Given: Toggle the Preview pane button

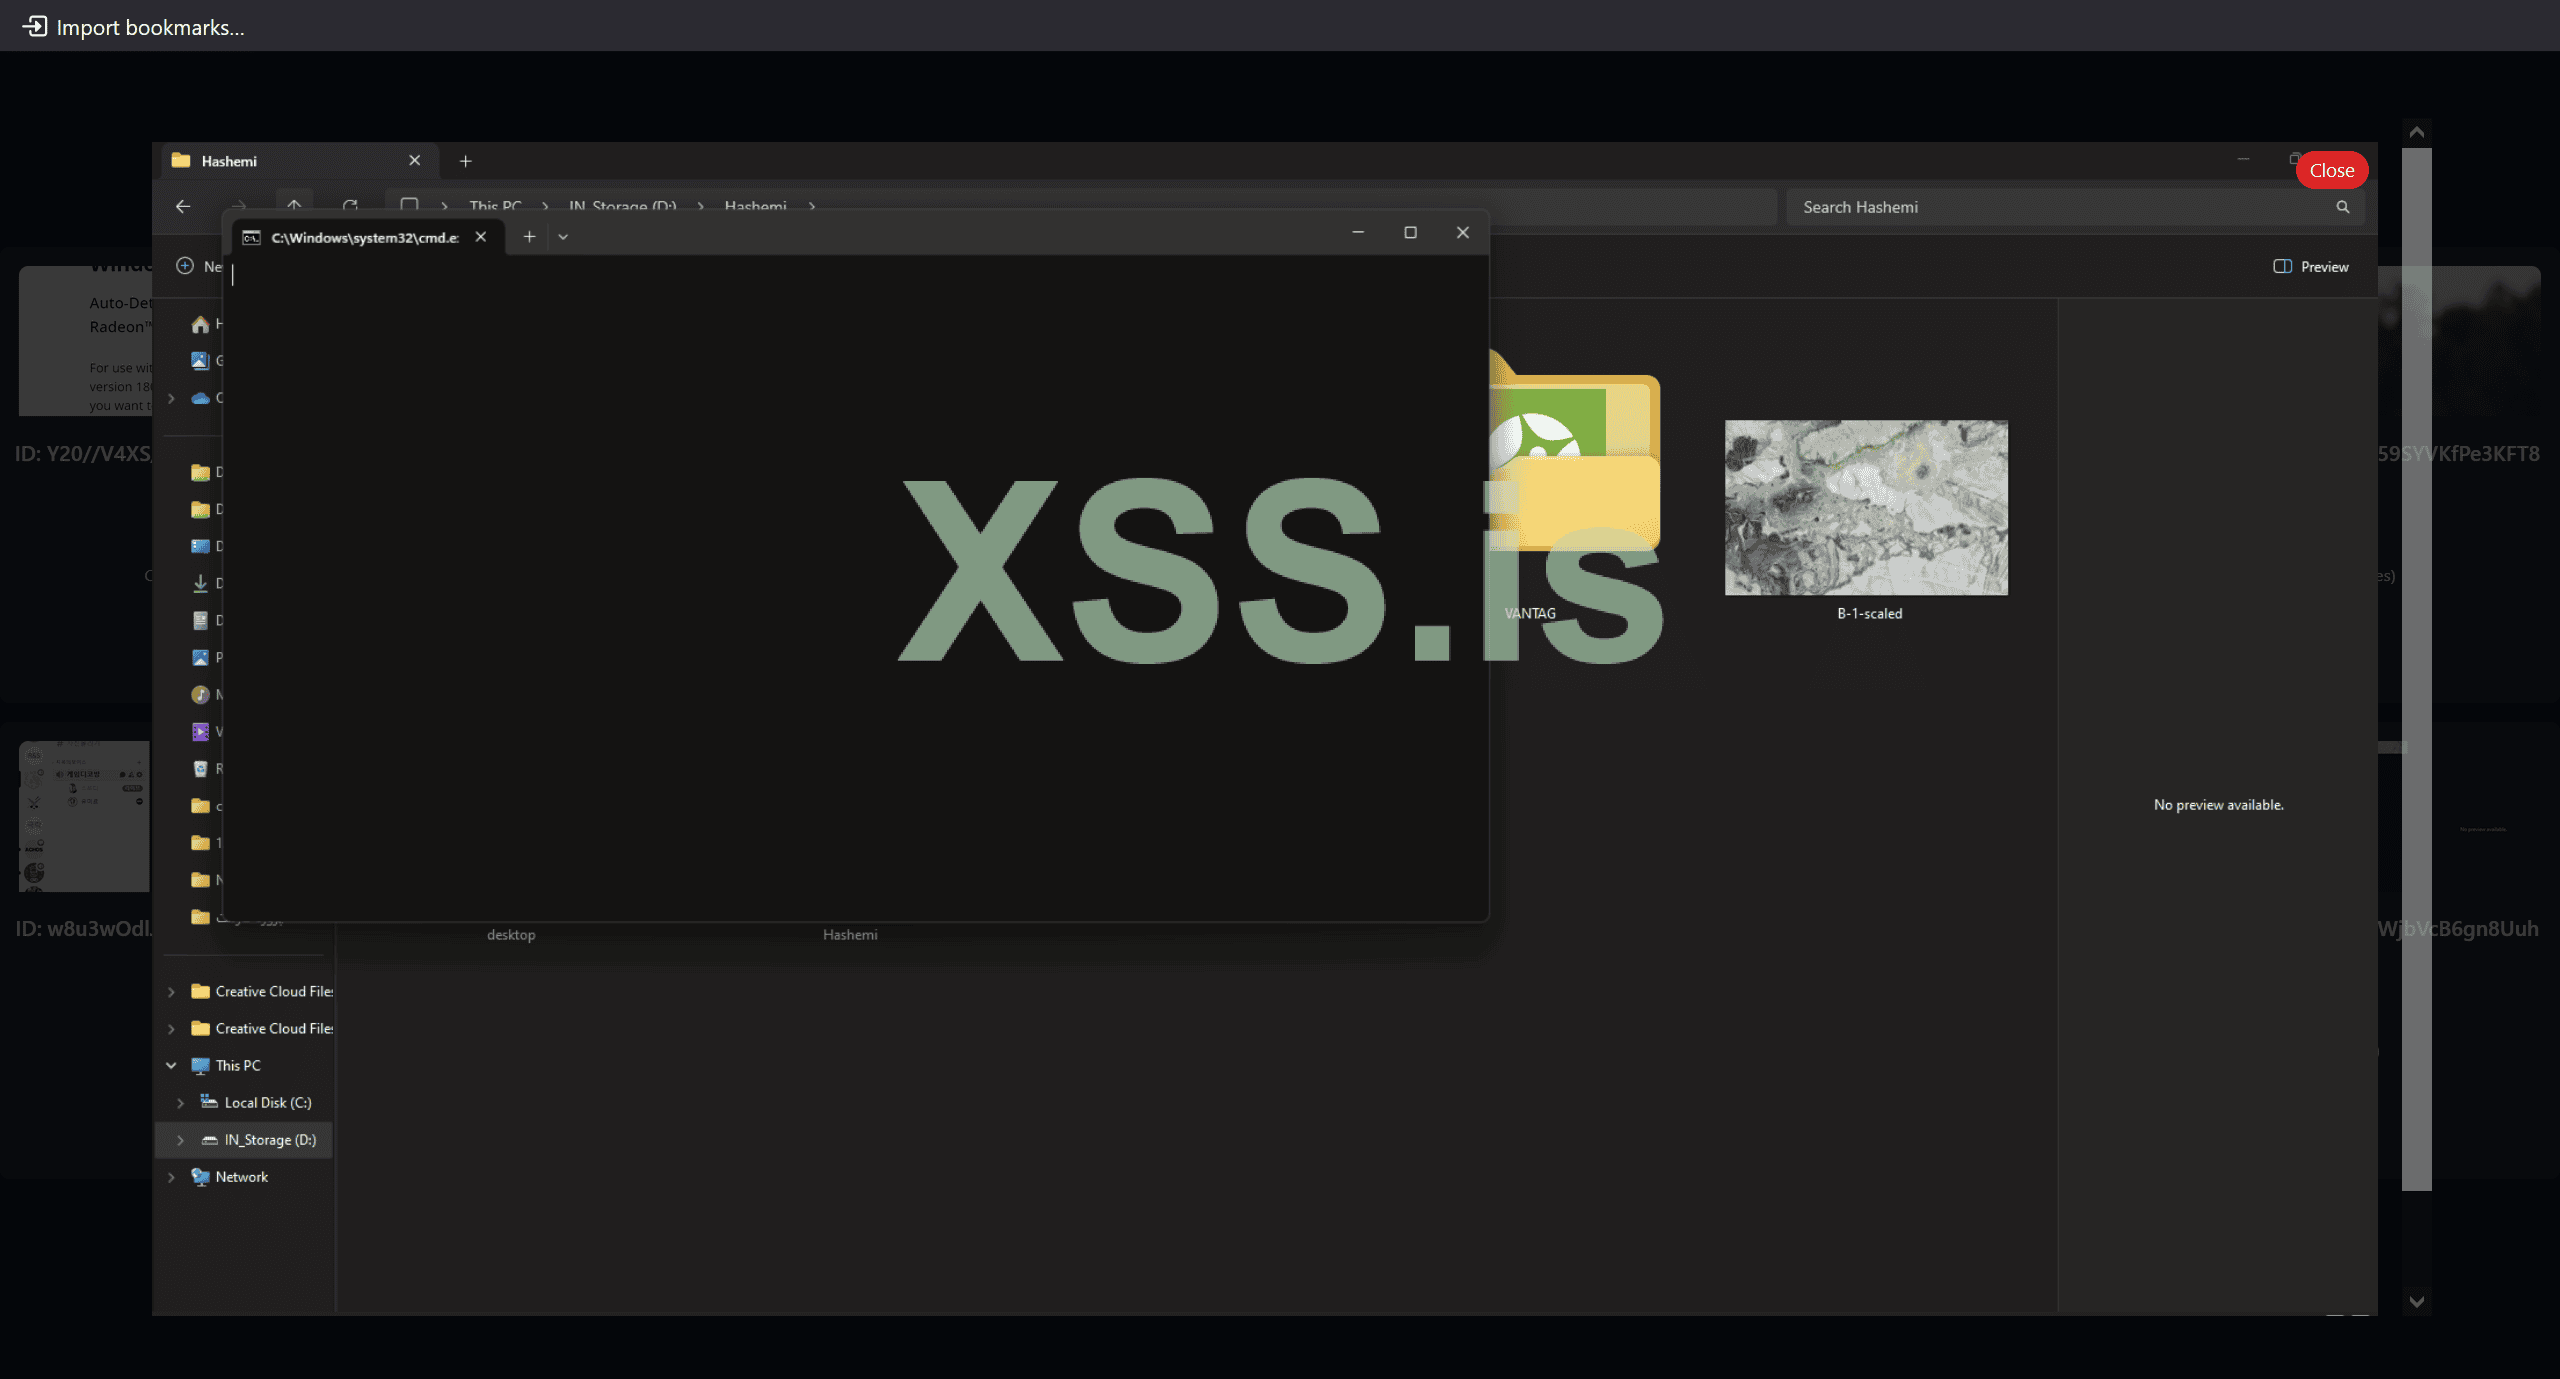Looking at the screenshot, I should (x=2311, y=266).
